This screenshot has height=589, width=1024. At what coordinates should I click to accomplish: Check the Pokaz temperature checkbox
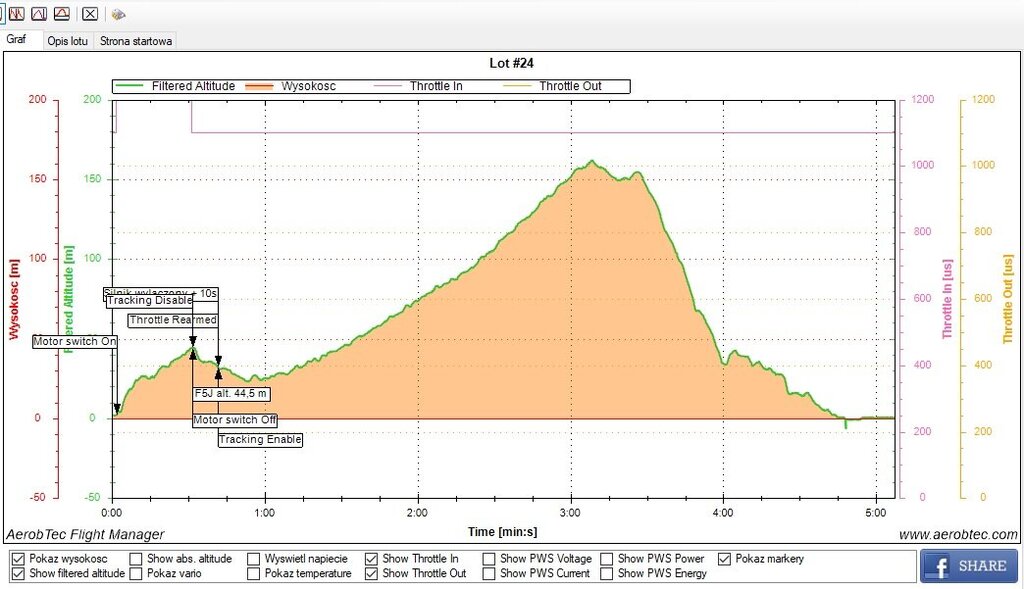point(254,574)
